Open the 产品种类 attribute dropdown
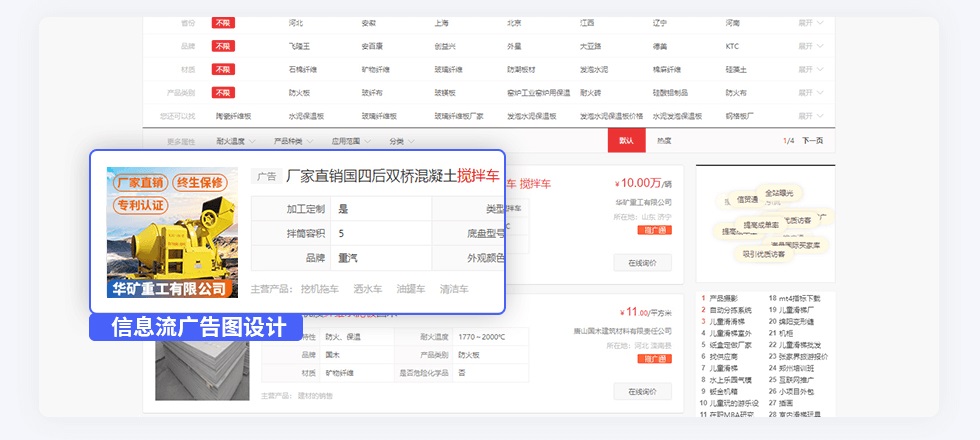980x440 pixels. (294, 141)
